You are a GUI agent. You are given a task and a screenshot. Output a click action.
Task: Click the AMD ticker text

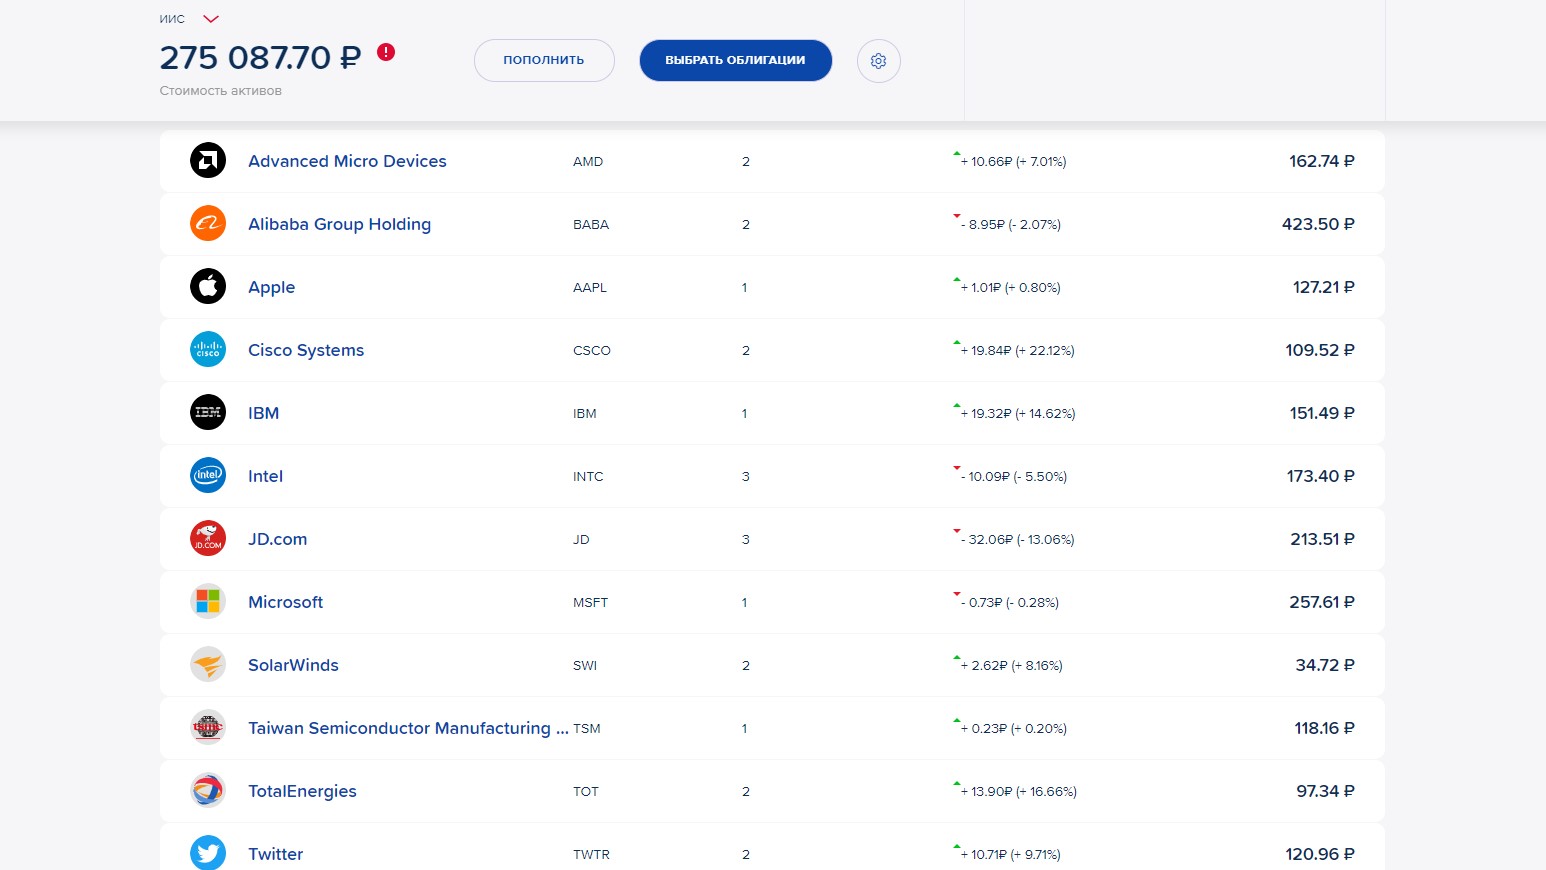point(588,161)
